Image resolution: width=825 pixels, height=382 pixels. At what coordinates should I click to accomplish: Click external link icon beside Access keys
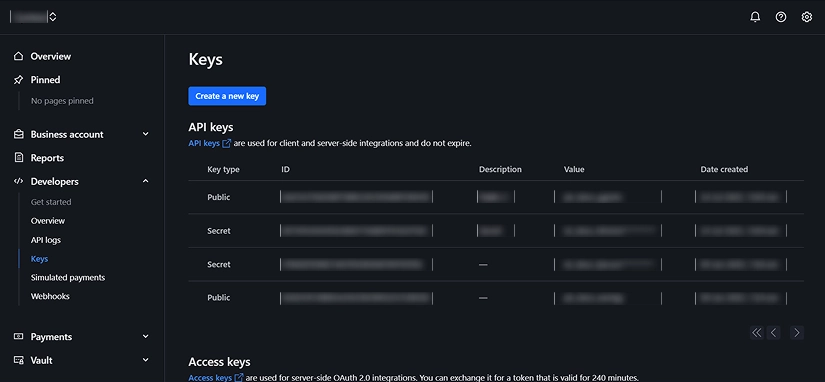239,378
